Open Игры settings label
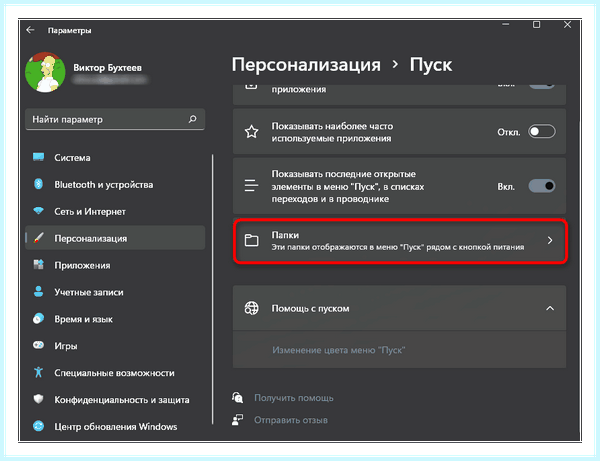The height and width of the screenshot is (461, 600). click(x=66, y=346)
